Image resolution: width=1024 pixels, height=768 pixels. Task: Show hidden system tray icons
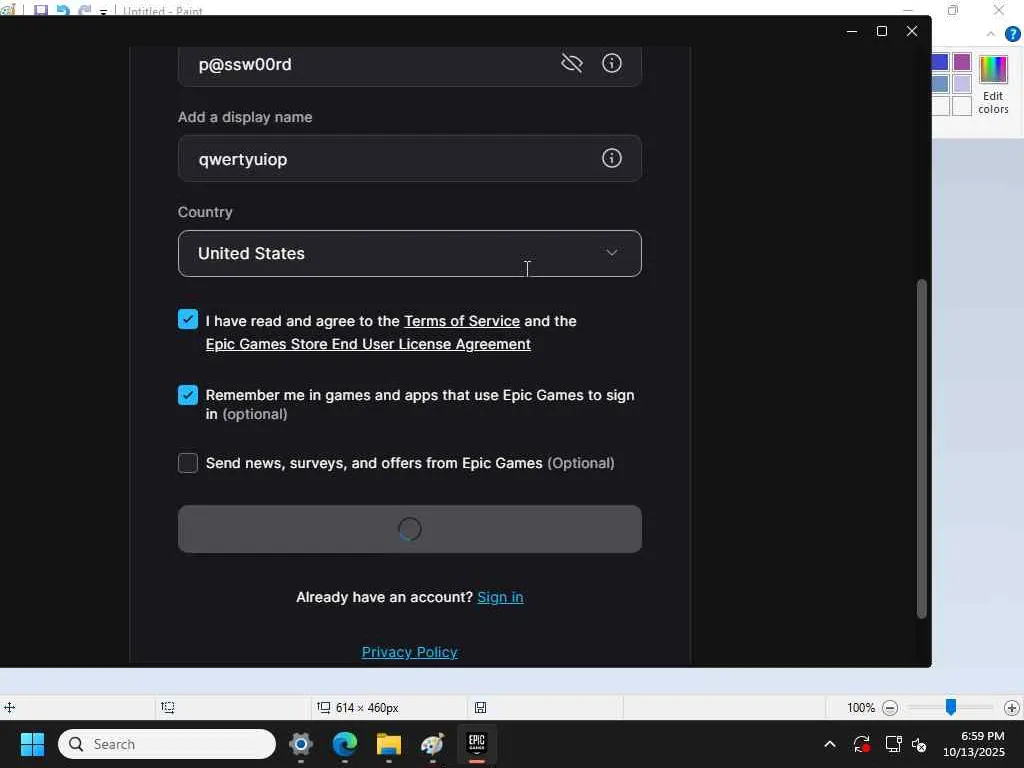point(829,744)
